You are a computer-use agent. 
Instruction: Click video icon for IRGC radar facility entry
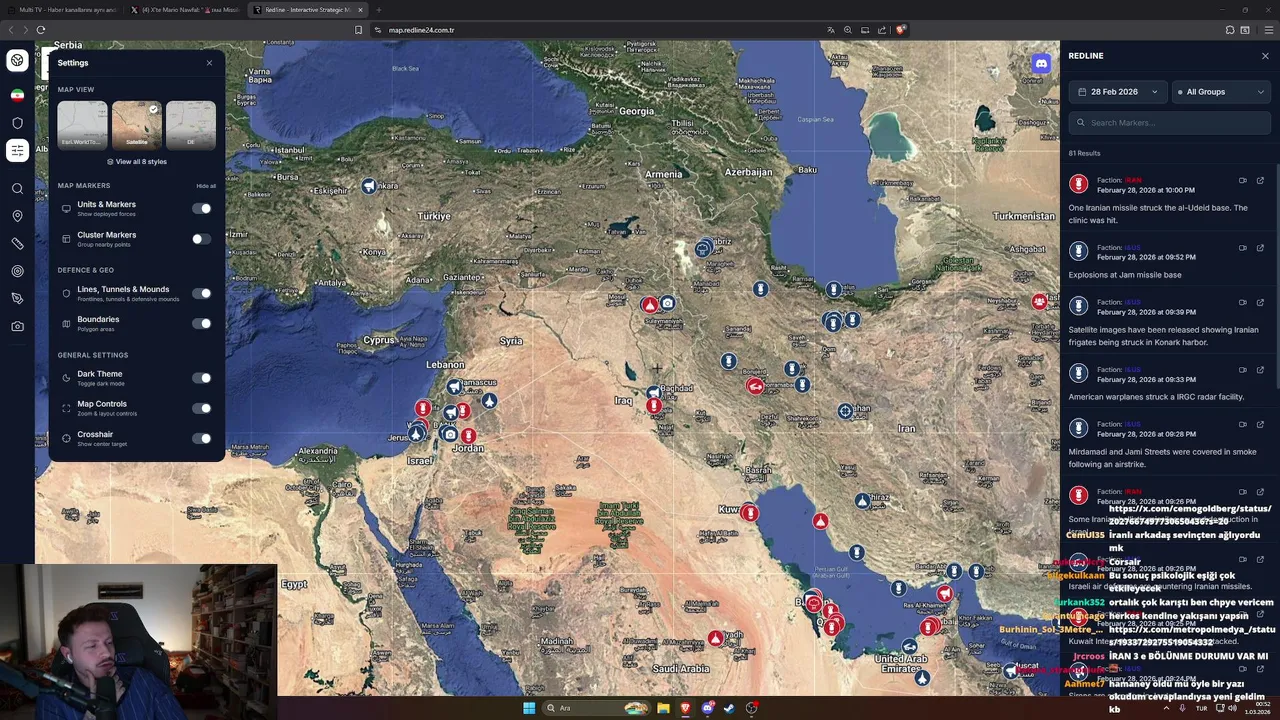(1243, 370)
